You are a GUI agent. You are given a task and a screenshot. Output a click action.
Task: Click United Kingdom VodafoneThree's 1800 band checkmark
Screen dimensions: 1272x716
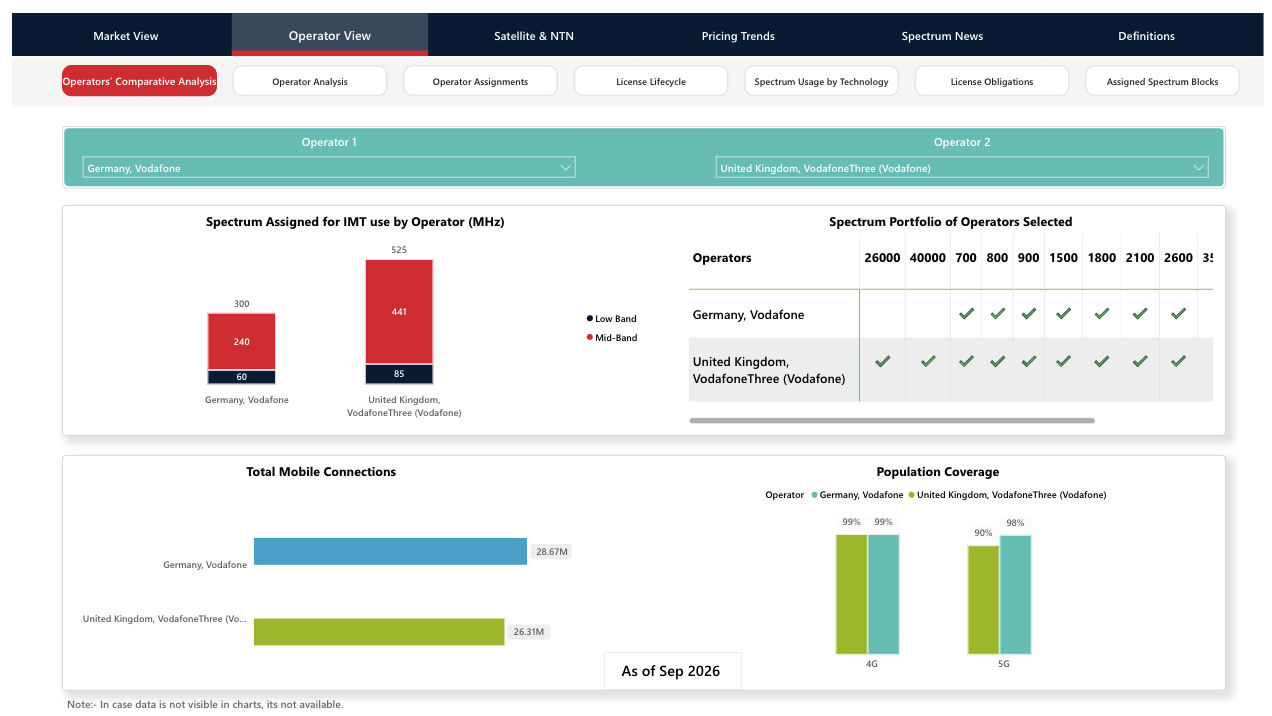coord(1101,362)
